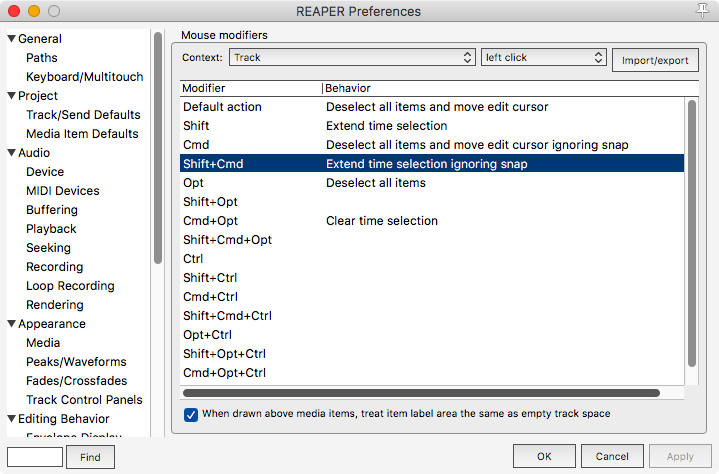The width and height of the screenshot is (719, 474).
Task: Click 'Extend time selection' behavior for Shift
Action: (387, 126)
